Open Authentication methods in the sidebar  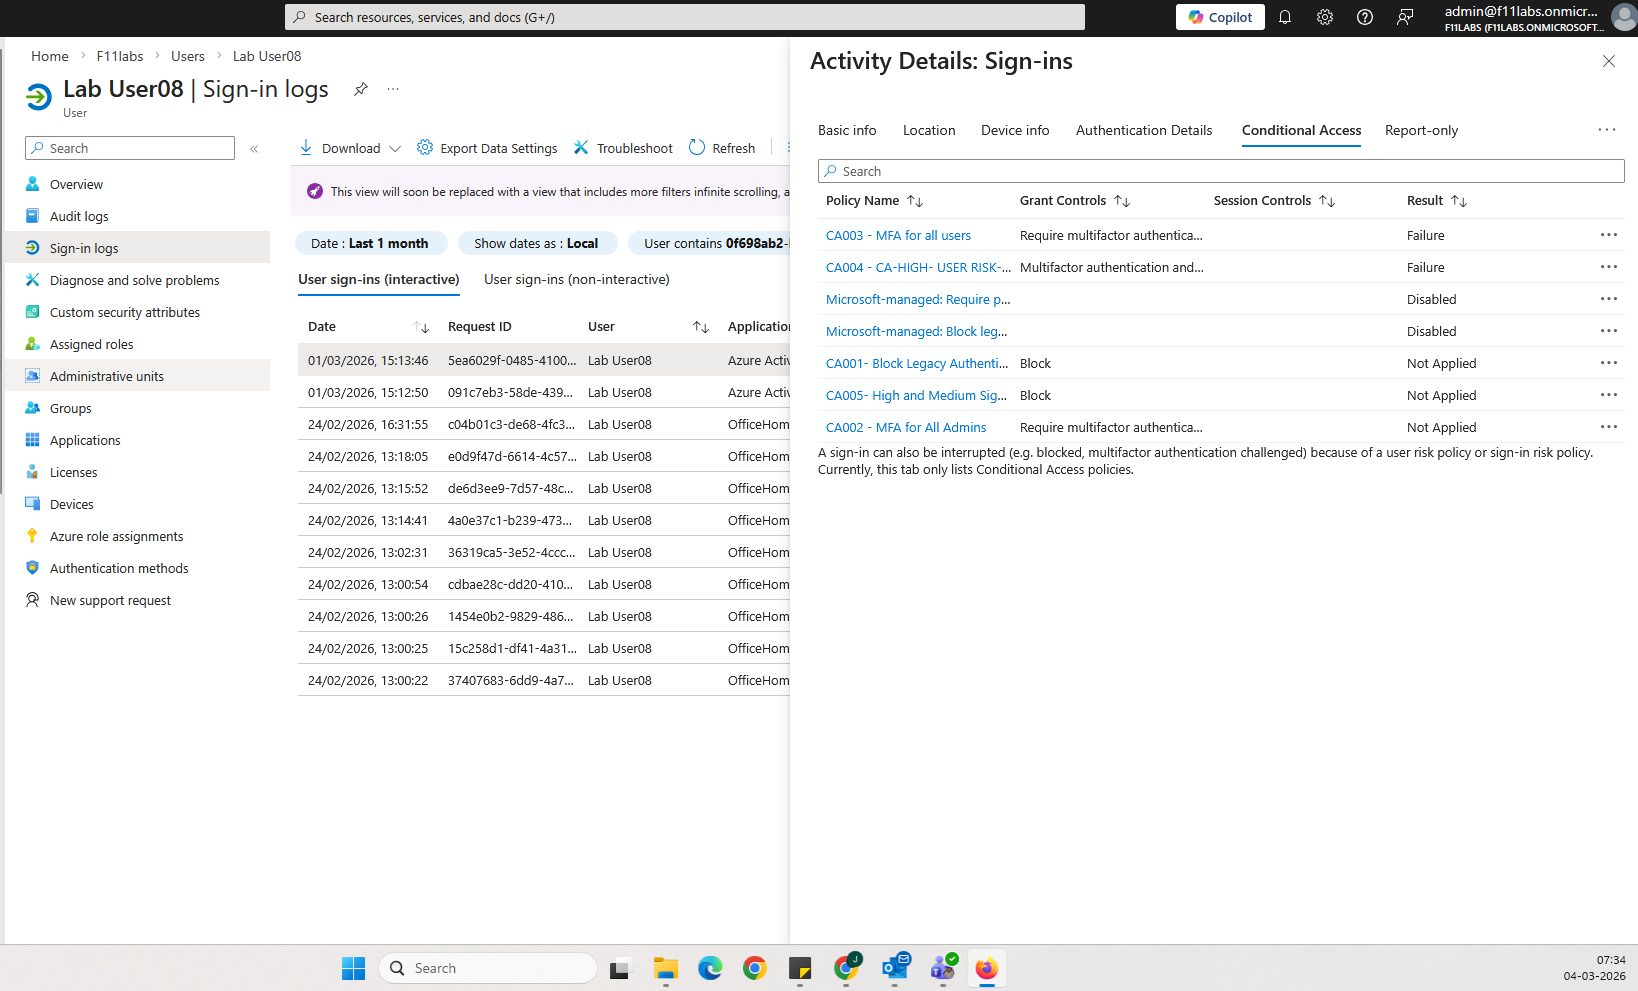click(119, 568)
